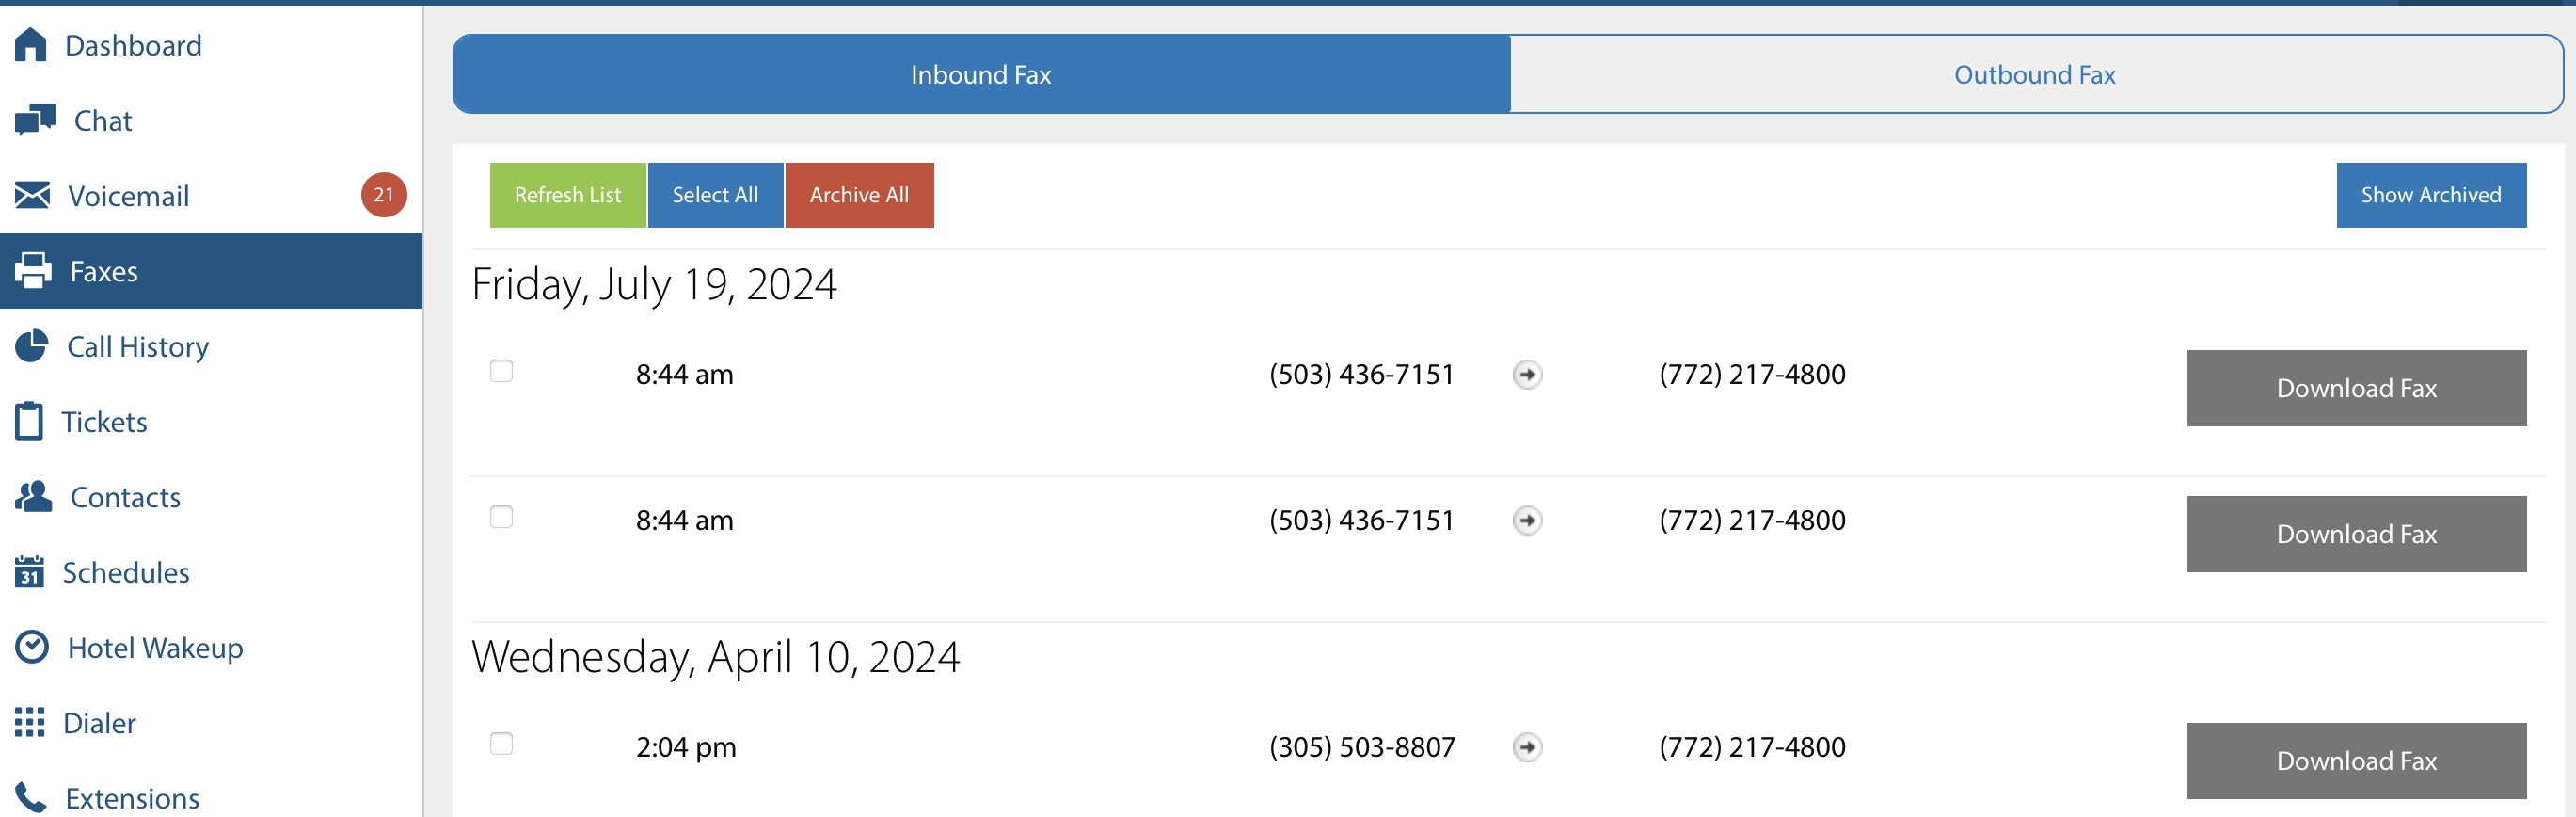Switch to the Outbound Fax tab
This screenshot has width=2576, height=817.
pos(2034,75)
